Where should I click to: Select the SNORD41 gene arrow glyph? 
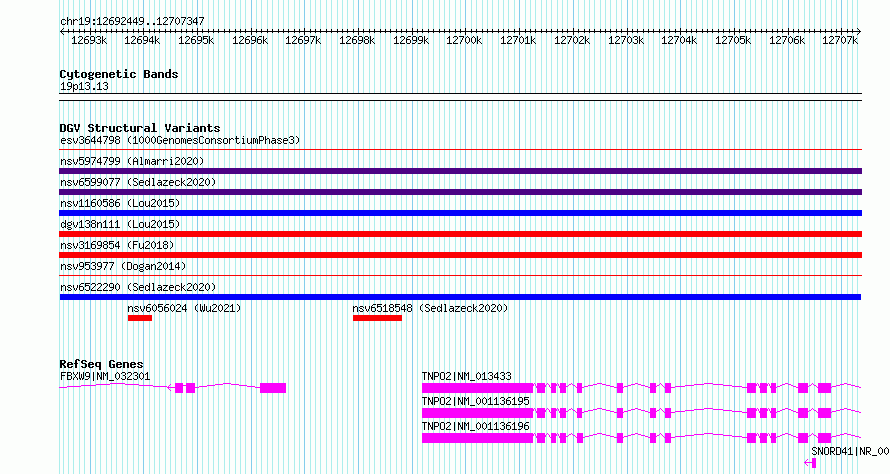tap(811, 463)
